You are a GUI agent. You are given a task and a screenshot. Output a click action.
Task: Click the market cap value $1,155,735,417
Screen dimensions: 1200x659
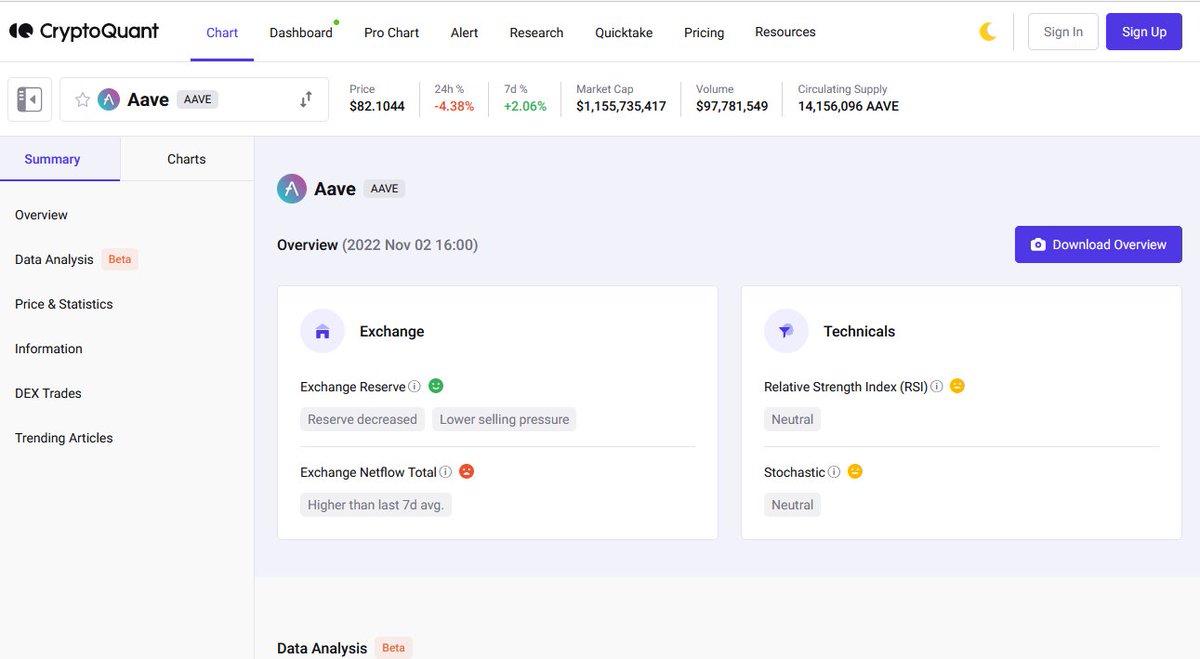point(621,106)
